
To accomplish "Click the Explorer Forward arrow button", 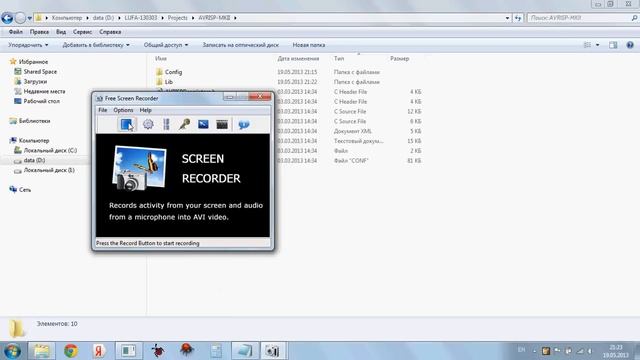I will coord(20,18).
